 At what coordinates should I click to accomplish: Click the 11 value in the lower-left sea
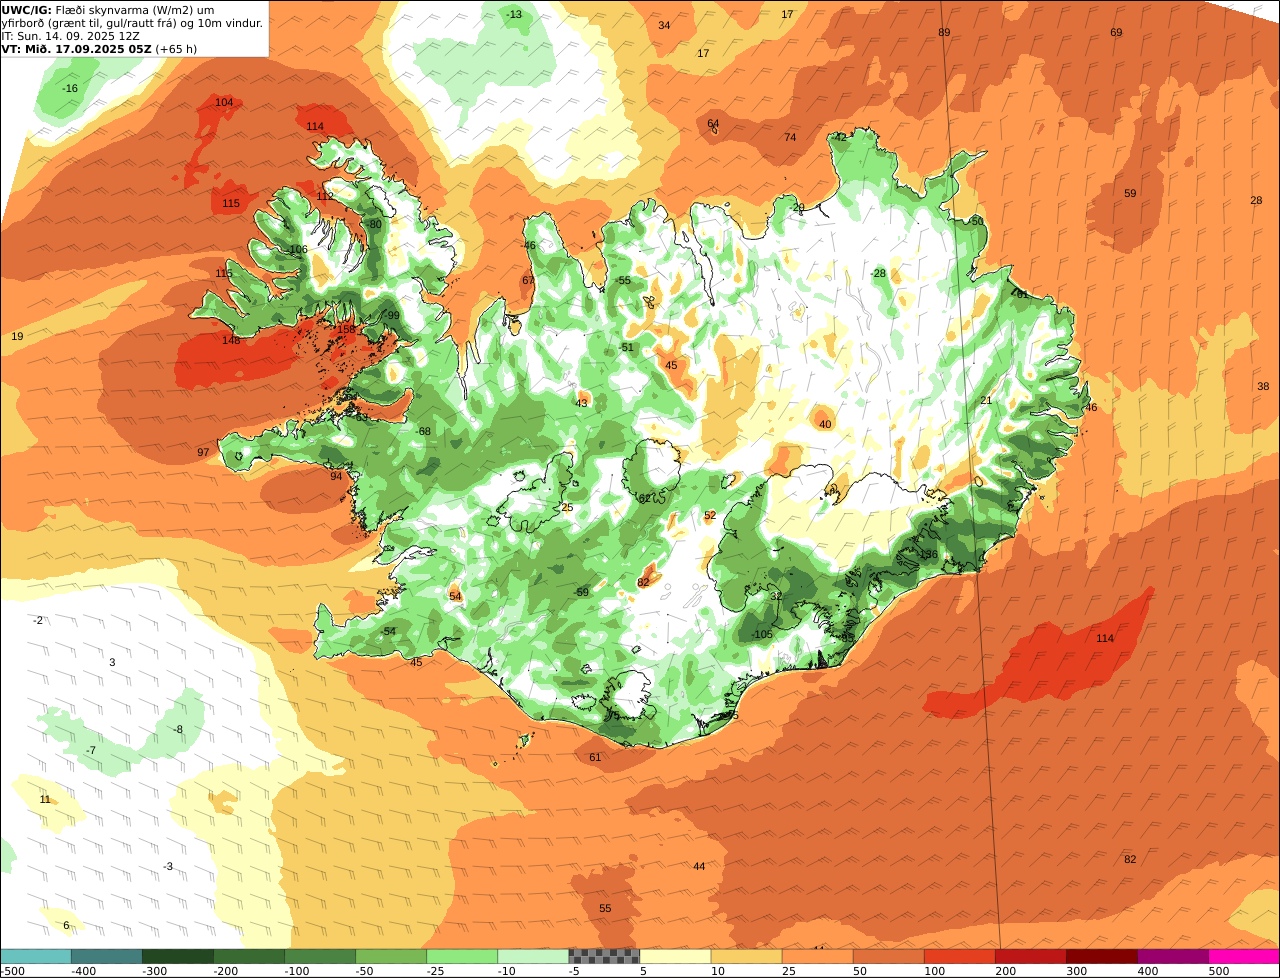pyautogui.click(x=45, y=800)
